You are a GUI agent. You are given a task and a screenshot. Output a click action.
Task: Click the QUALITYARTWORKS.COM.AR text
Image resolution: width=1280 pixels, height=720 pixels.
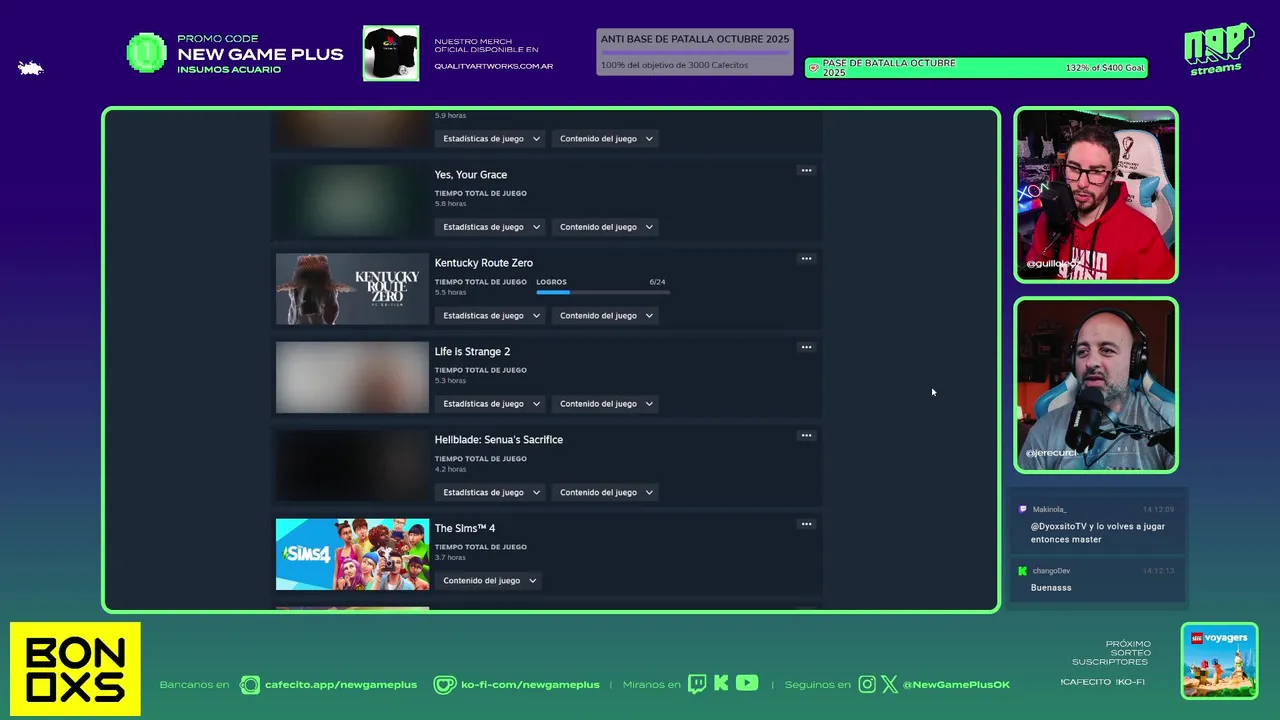[494, 67]
